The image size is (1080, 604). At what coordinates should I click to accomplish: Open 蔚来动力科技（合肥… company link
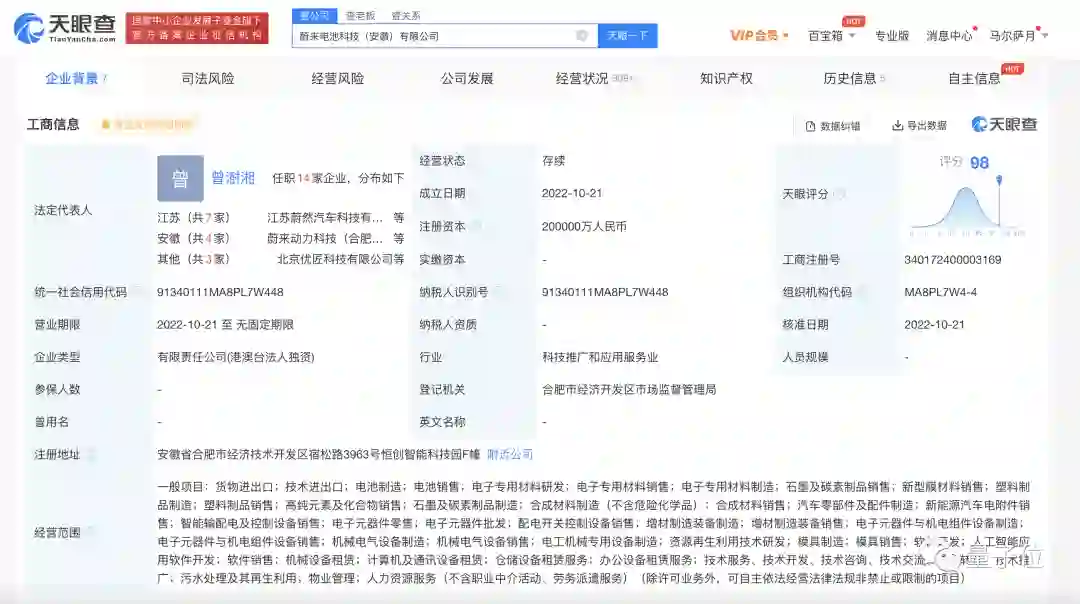tap(324, 238)
